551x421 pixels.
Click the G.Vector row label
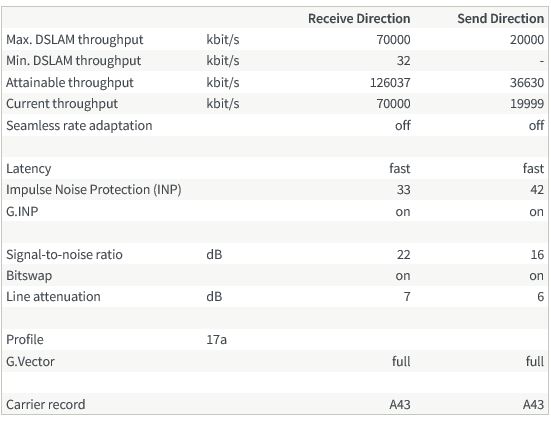tap(30, 362)
